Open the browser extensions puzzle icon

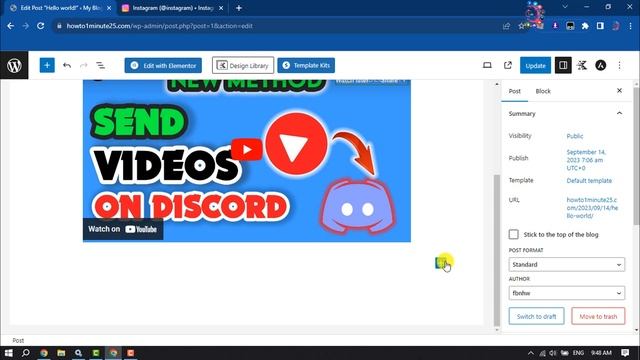pyautogui.click(x=585, y=26)
